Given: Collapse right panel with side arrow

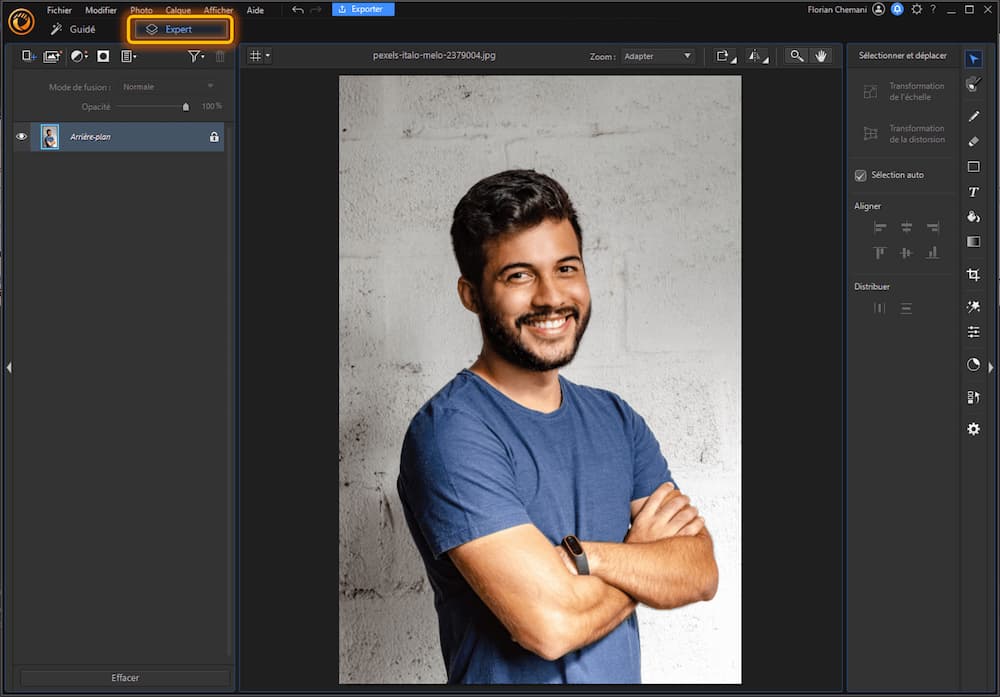Looking at the screenshot, I should [x=990, y=367].
